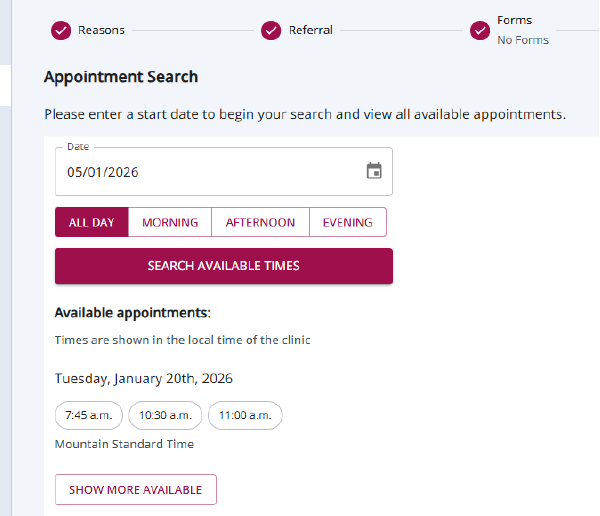Viewport: 600px width, 516px height.
Task: Click the Forms step checkmark icon
Action: pyautogui.click(x=480, y=30)
